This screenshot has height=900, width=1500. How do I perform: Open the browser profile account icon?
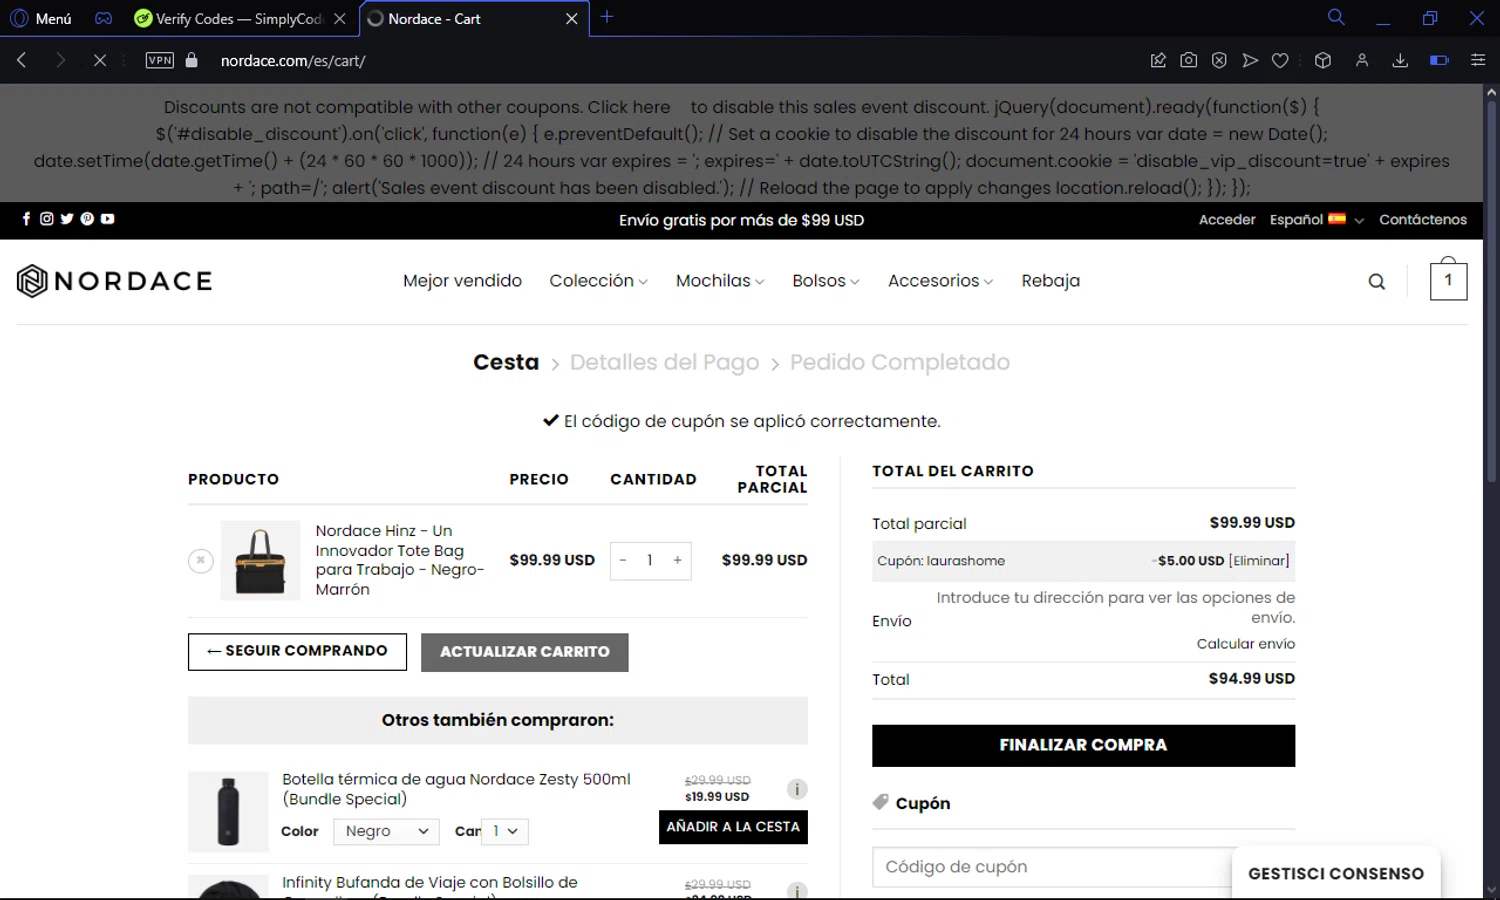pyautogui.click(x=1362, y=60)
